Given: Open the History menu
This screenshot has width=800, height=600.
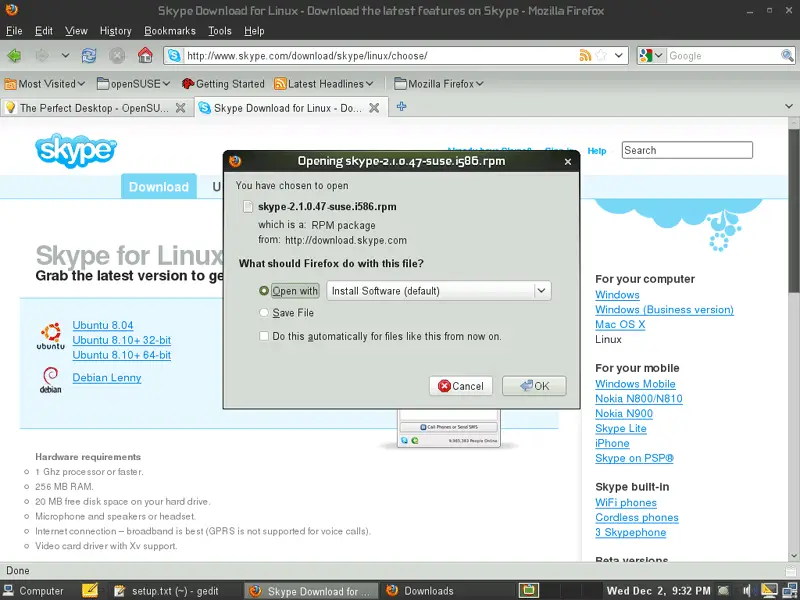Looking at the screenshot, I should 115,31.
